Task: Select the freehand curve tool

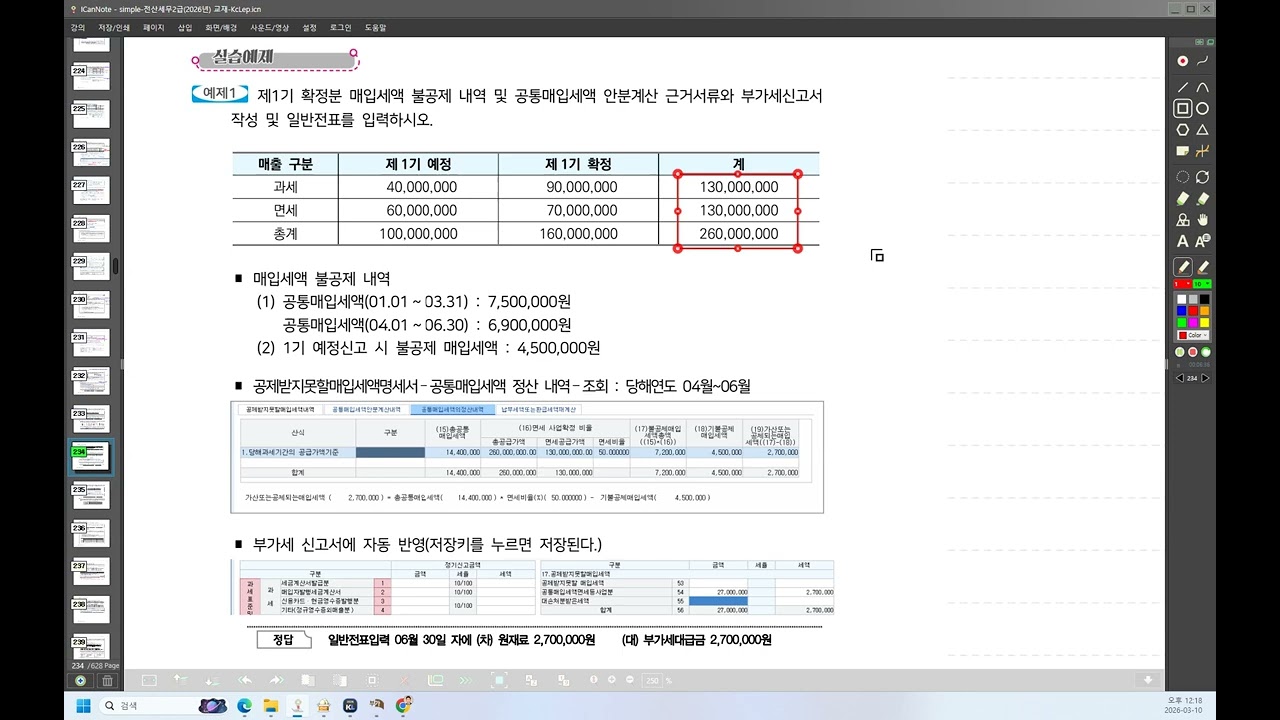Action: click(x=1203, y=61)
